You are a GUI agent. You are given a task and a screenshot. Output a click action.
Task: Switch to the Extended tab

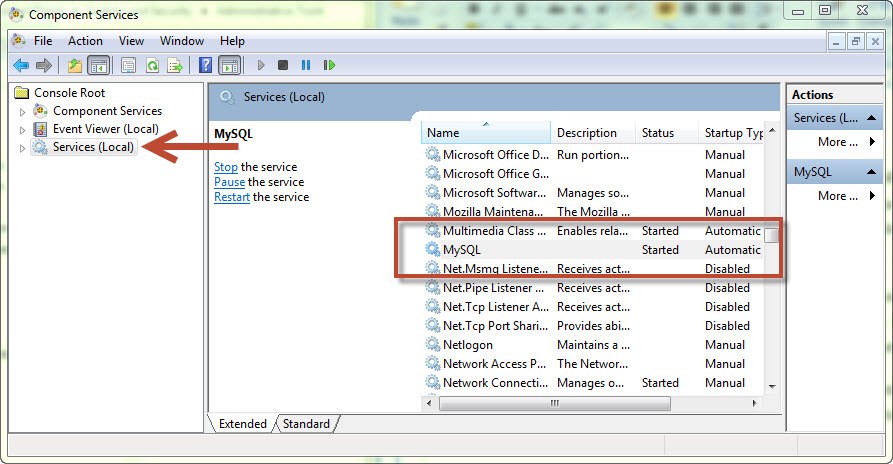(x=243, y=424)
